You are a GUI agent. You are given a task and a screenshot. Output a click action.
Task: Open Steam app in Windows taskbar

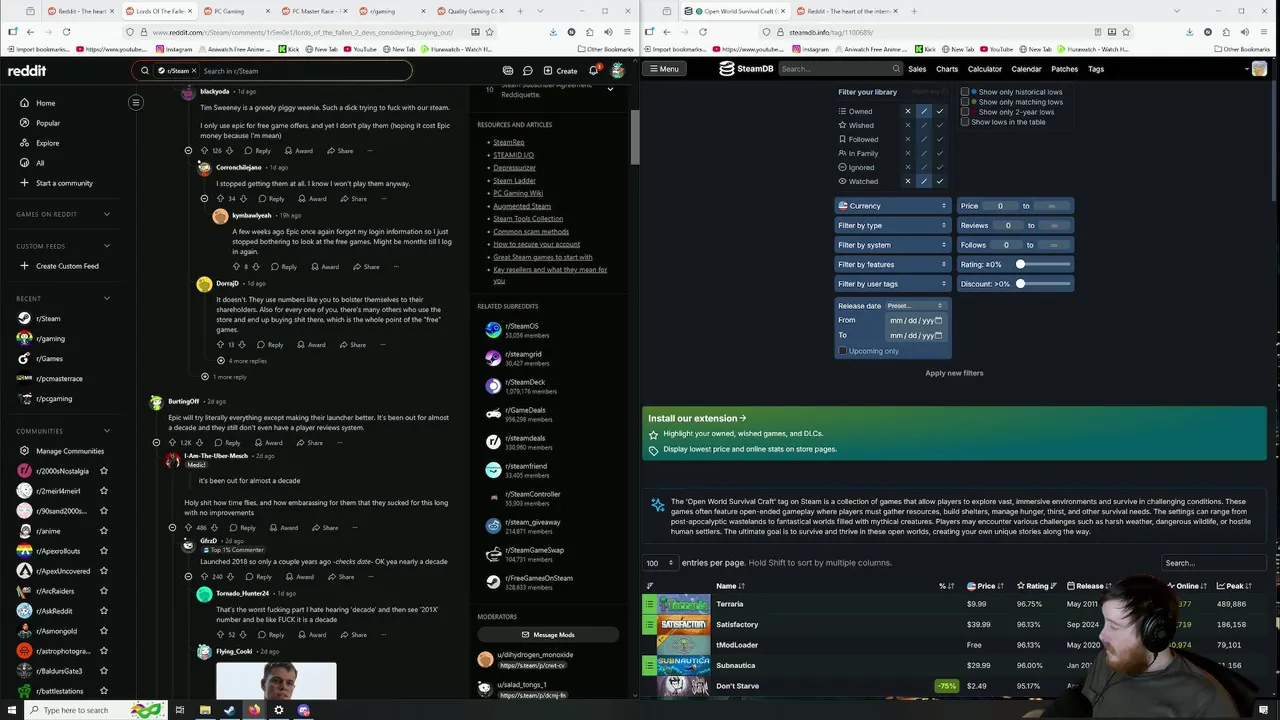coord(229,710)
